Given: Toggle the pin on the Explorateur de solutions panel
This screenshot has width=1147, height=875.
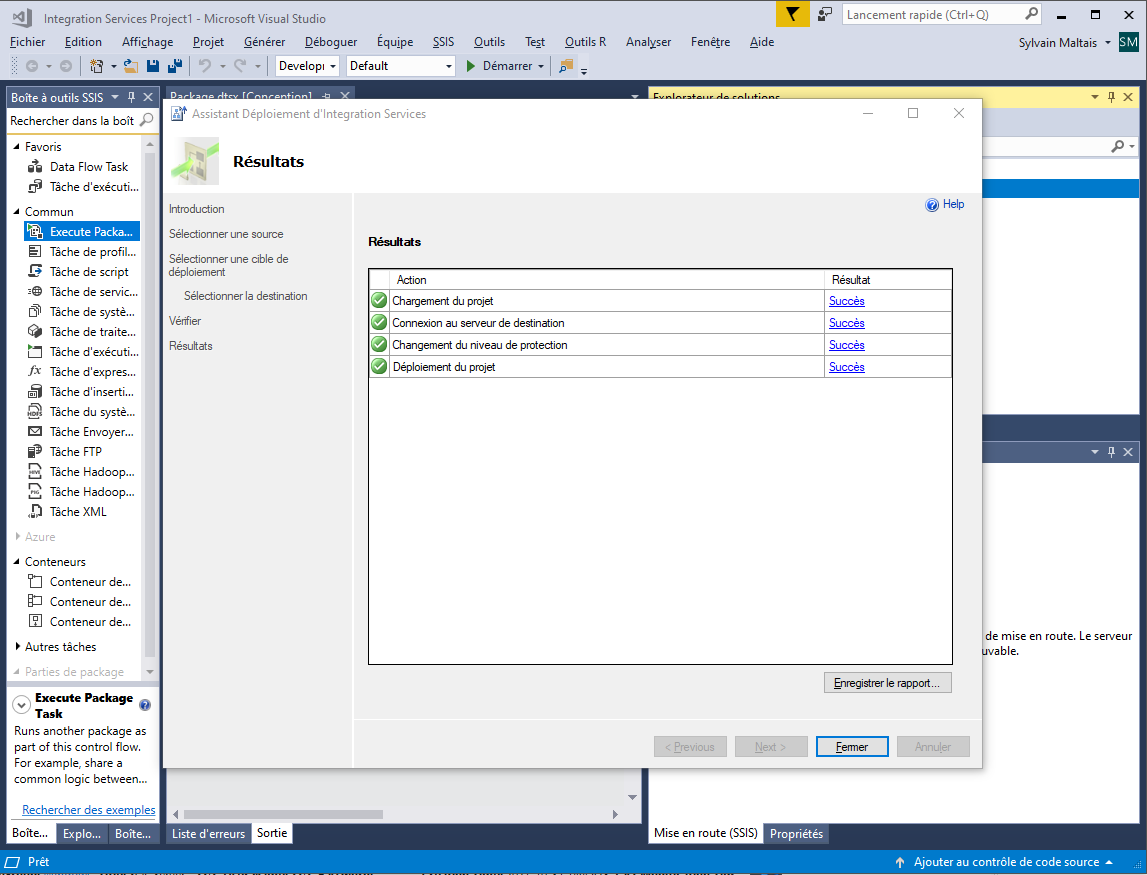Looking at the screenshot, I should pos(1110,97).
